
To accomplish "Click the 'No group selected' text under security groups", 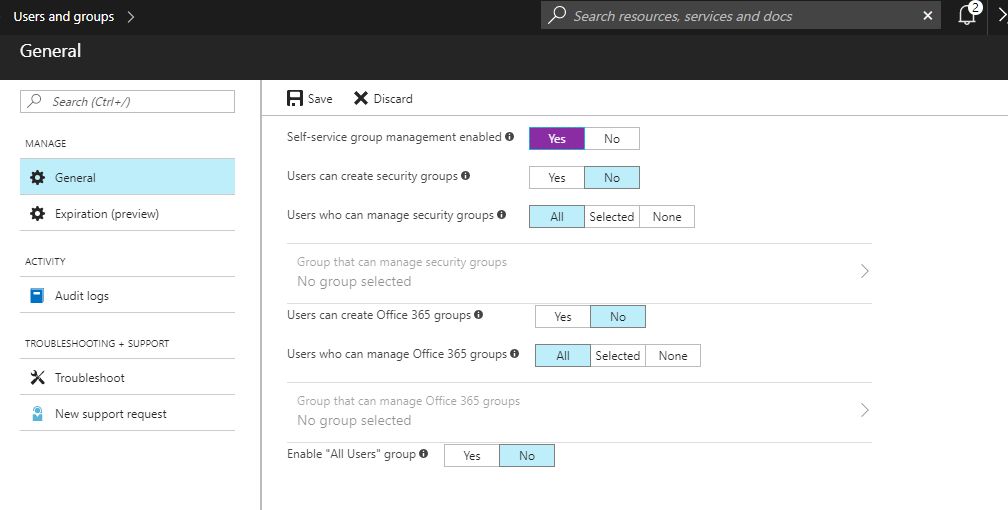I will (354, 281).
